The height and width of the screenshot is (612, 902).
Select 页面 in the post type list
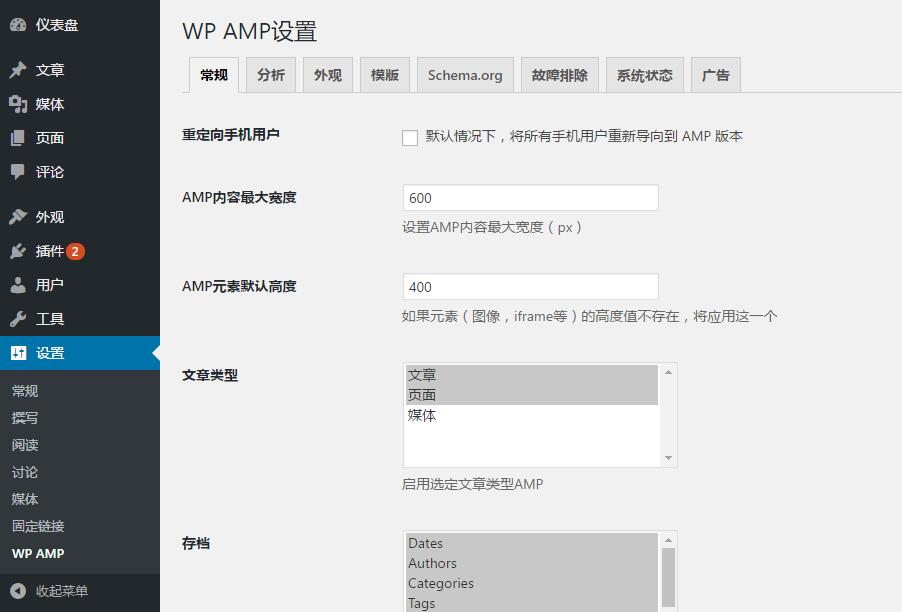pyautogui.click(x=532, y=395)
